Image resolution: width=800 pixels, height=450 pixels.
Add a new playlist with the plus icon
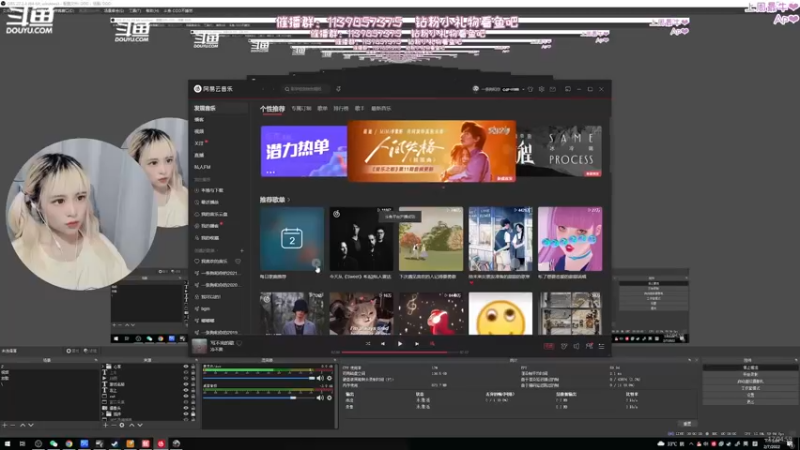pyautogui.click(x=242, y=251)
